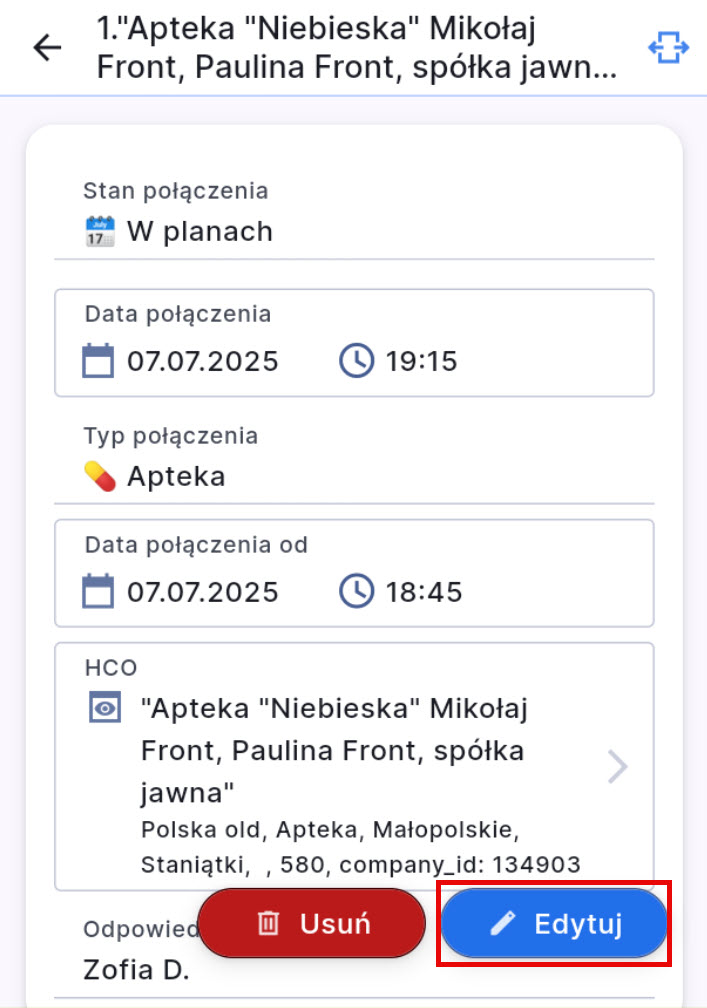Click the clock icon beside 19:15
707x1008 pixels.
click(x=357, y=360)
